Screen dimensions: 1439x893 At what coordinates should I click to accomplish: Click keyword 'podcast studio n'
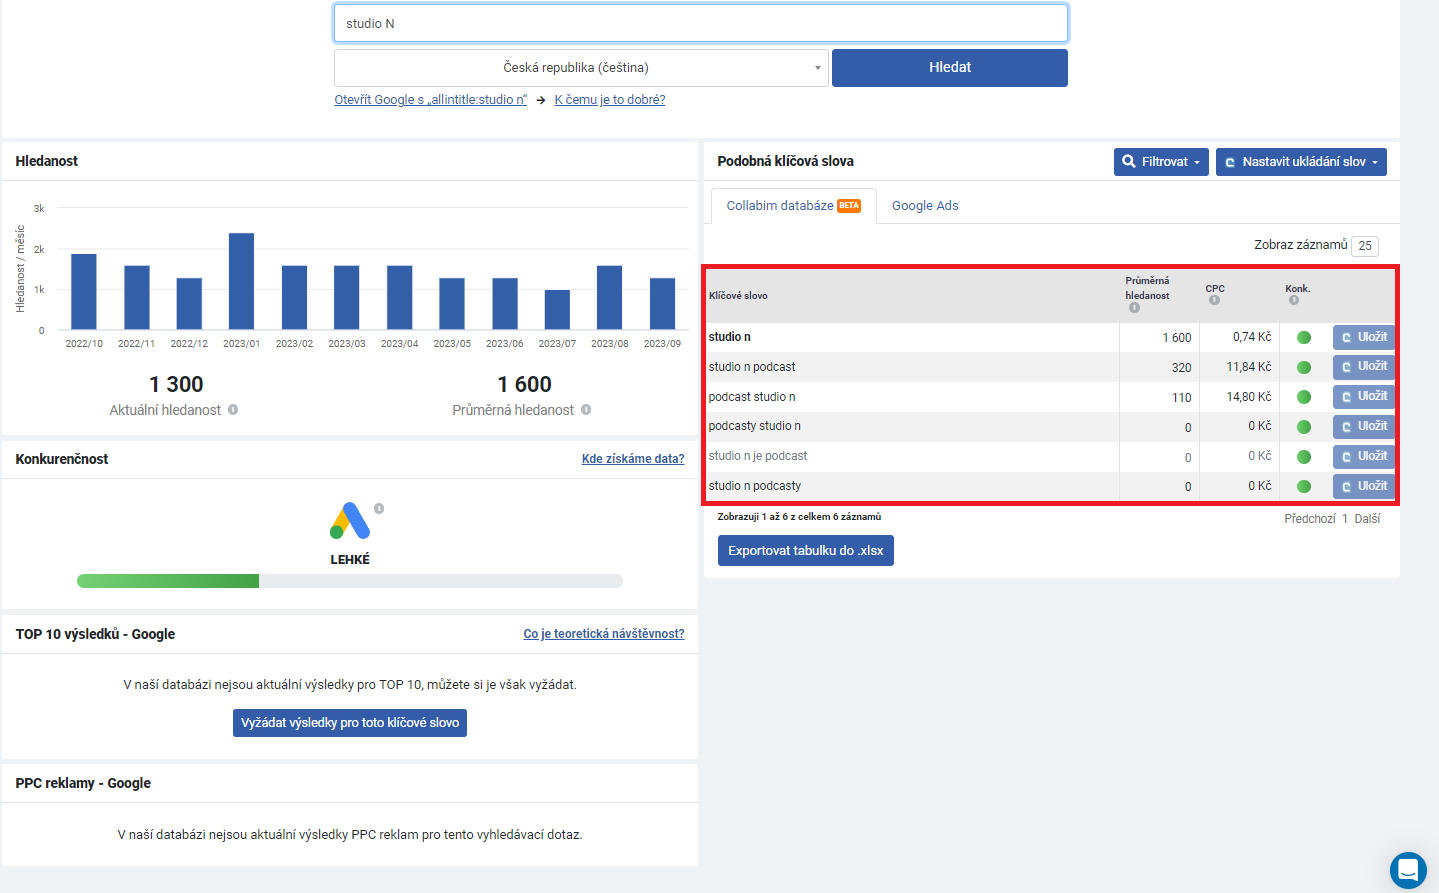[752, 397]
